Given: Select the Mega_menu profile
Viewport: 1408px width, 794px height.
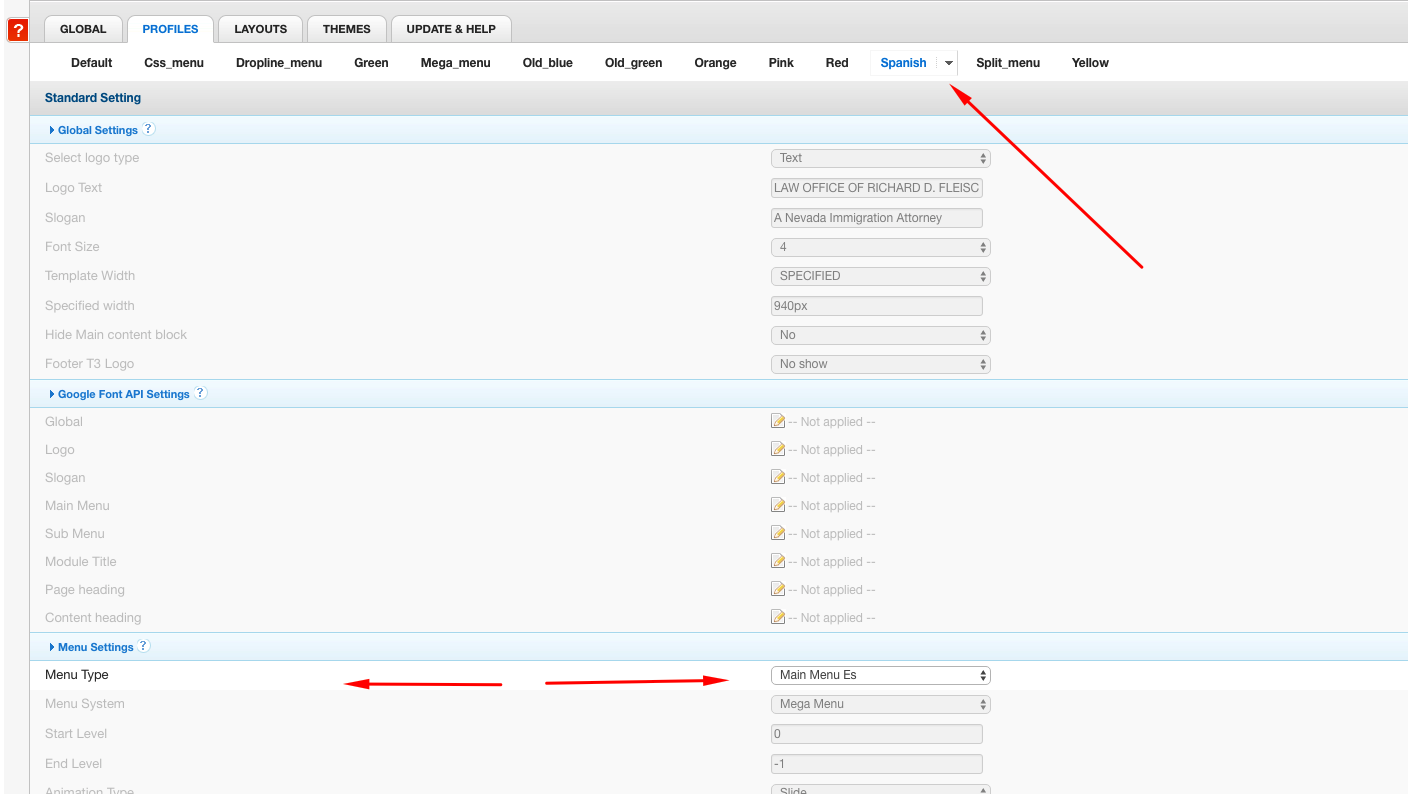Looking at the screenshot, I should (455, 63).
